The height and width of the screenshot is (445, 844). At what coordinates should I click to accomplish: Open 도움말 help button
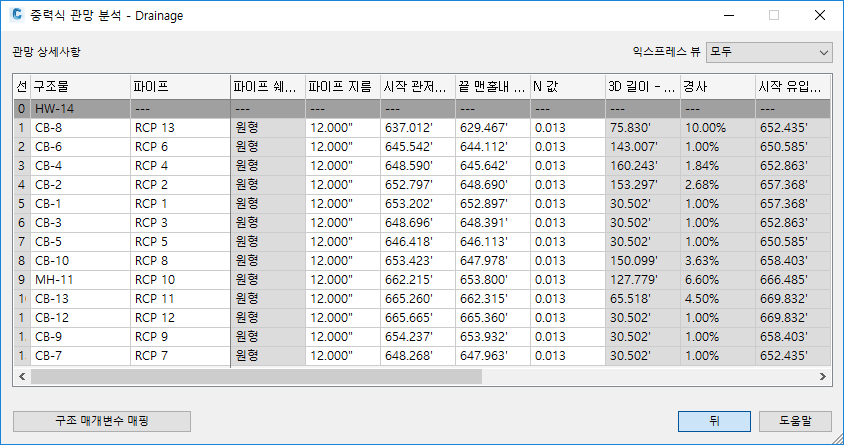point(795,421)
